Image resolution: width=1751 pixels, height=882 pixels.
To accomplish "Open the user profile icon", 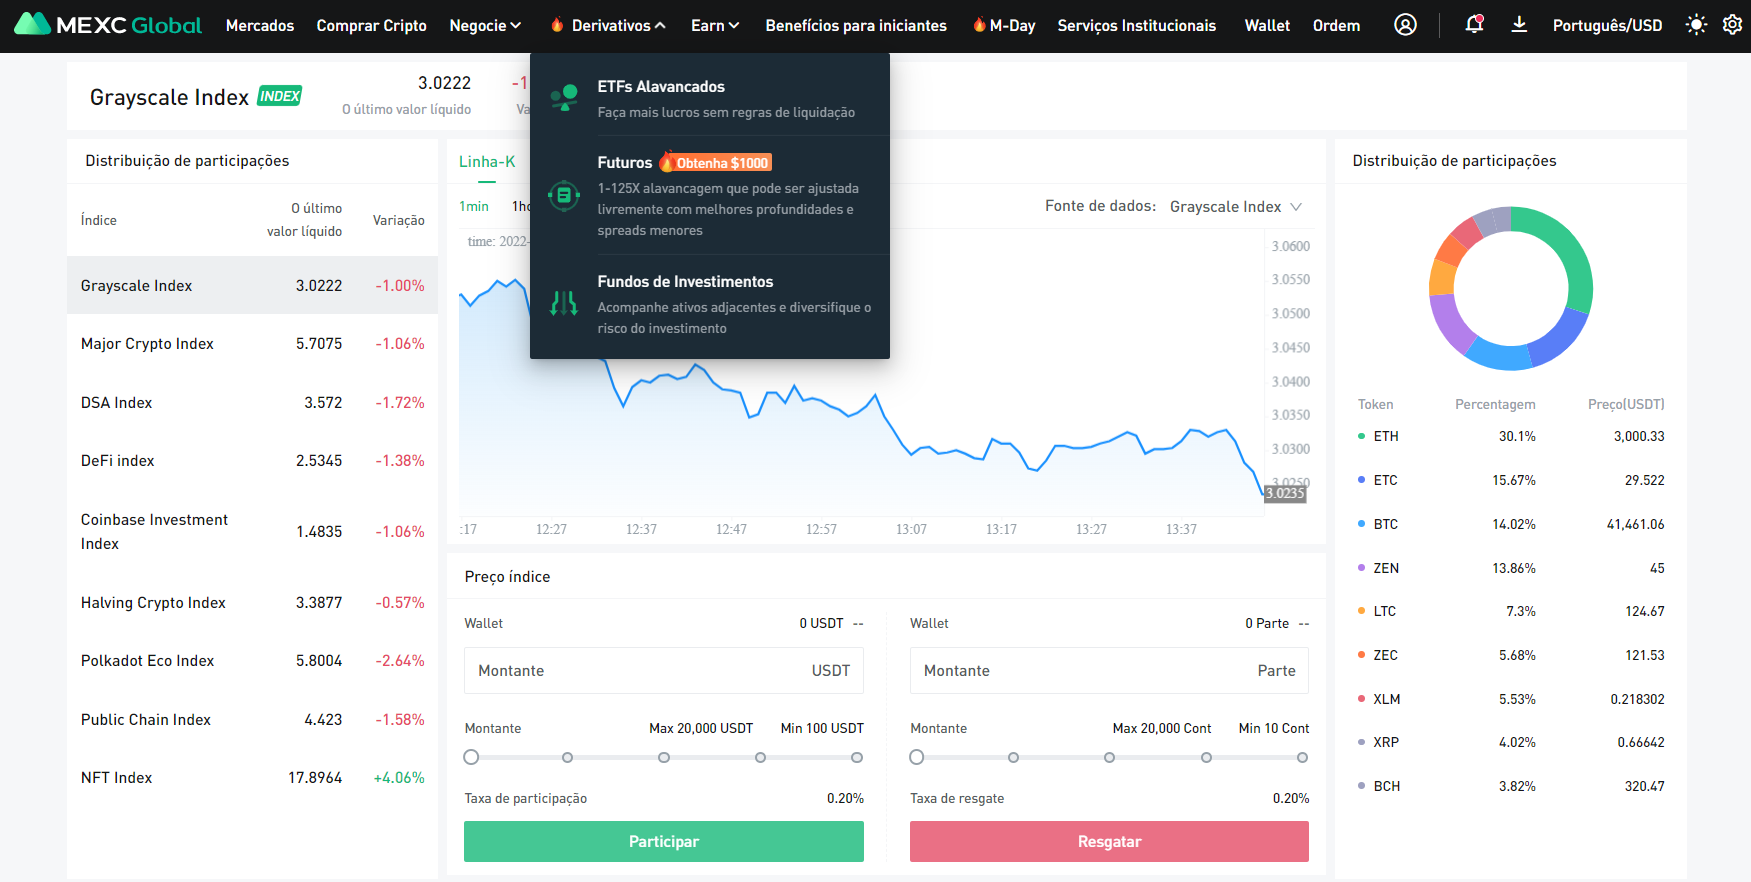I will [x=1405, y=25].
